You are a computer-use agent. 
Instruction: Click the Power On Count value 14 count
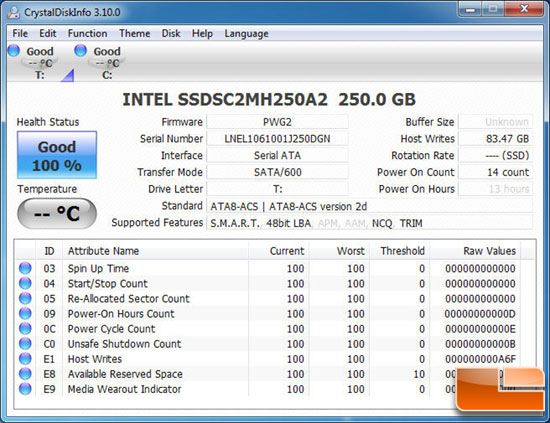point(496,172)
